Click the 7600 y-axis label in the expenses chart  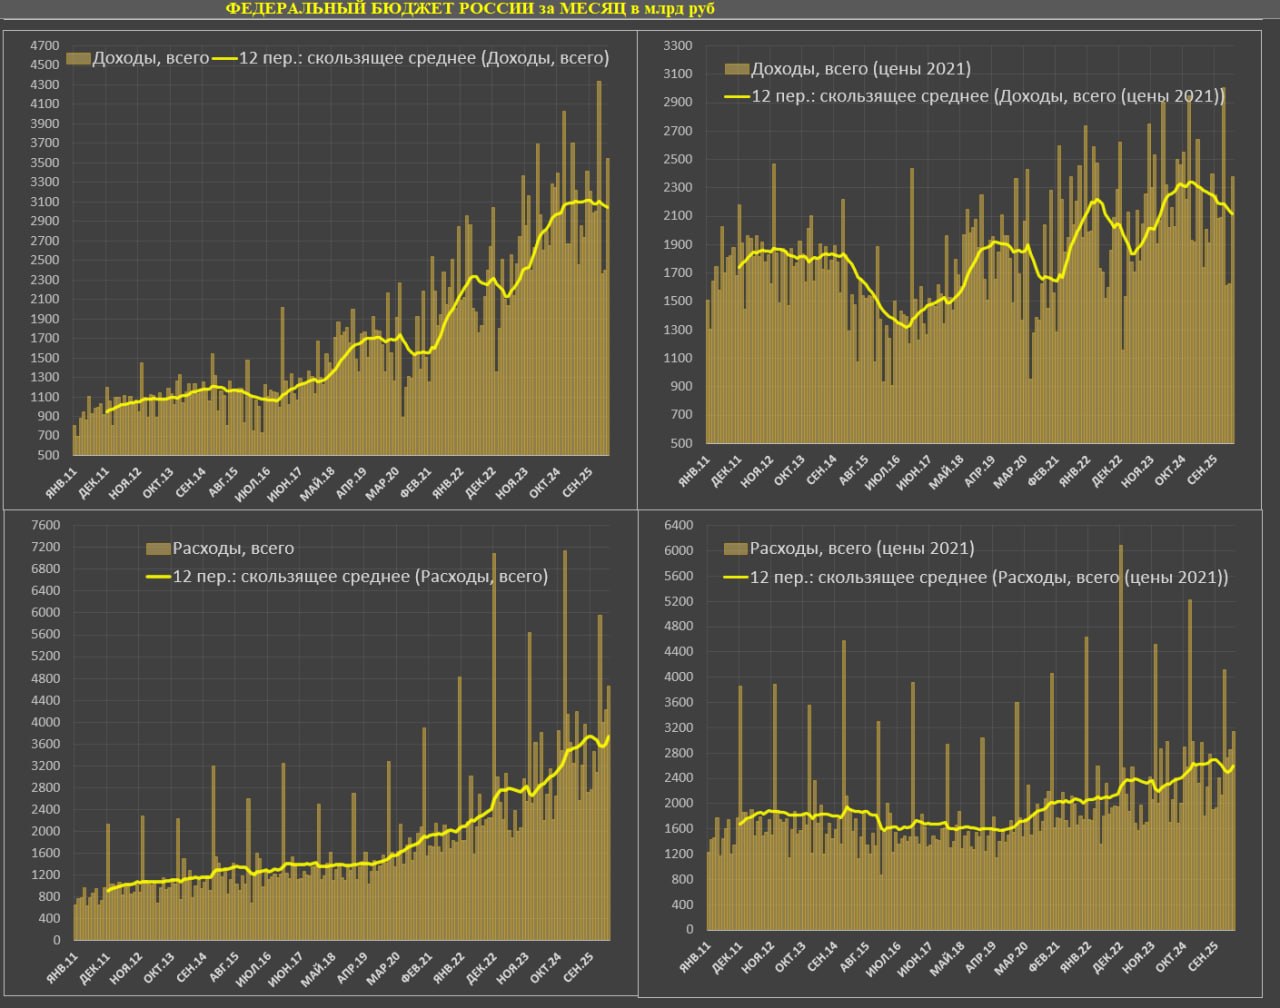47,526
